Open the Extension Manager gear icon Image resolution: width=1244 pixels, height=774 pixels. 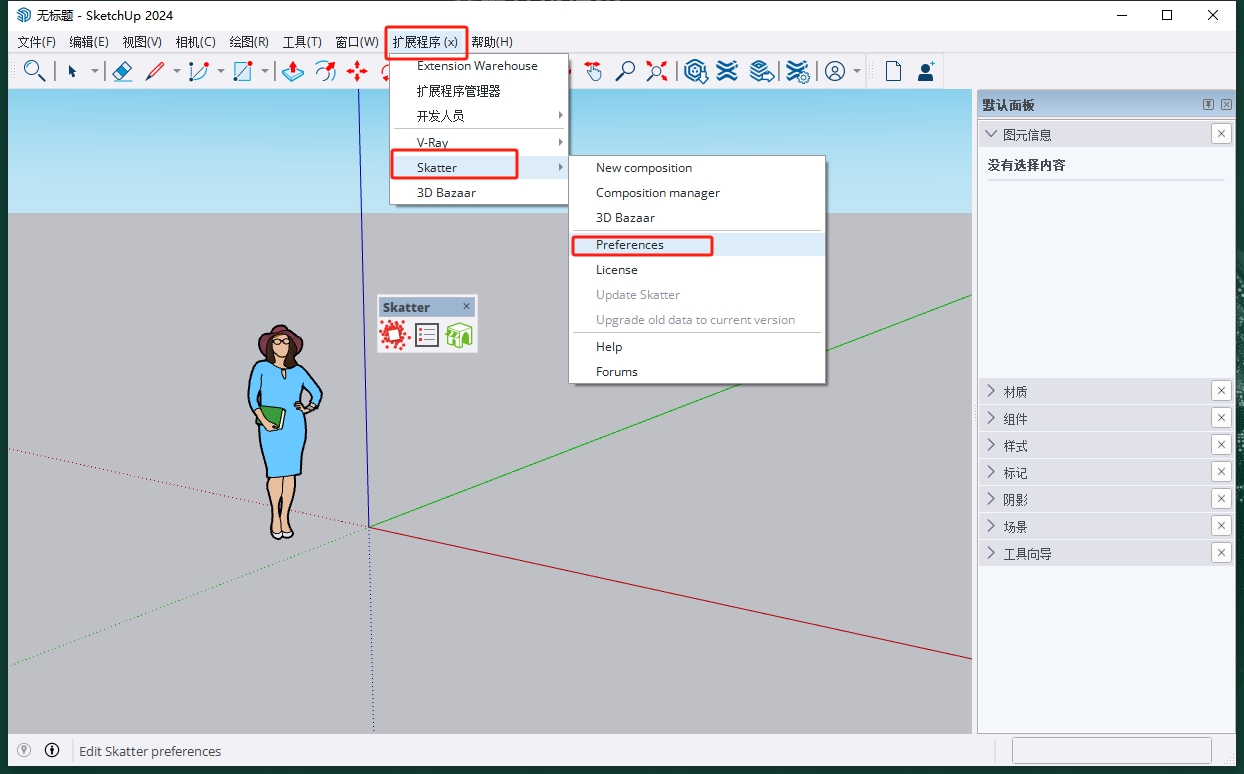pos(797,71)
